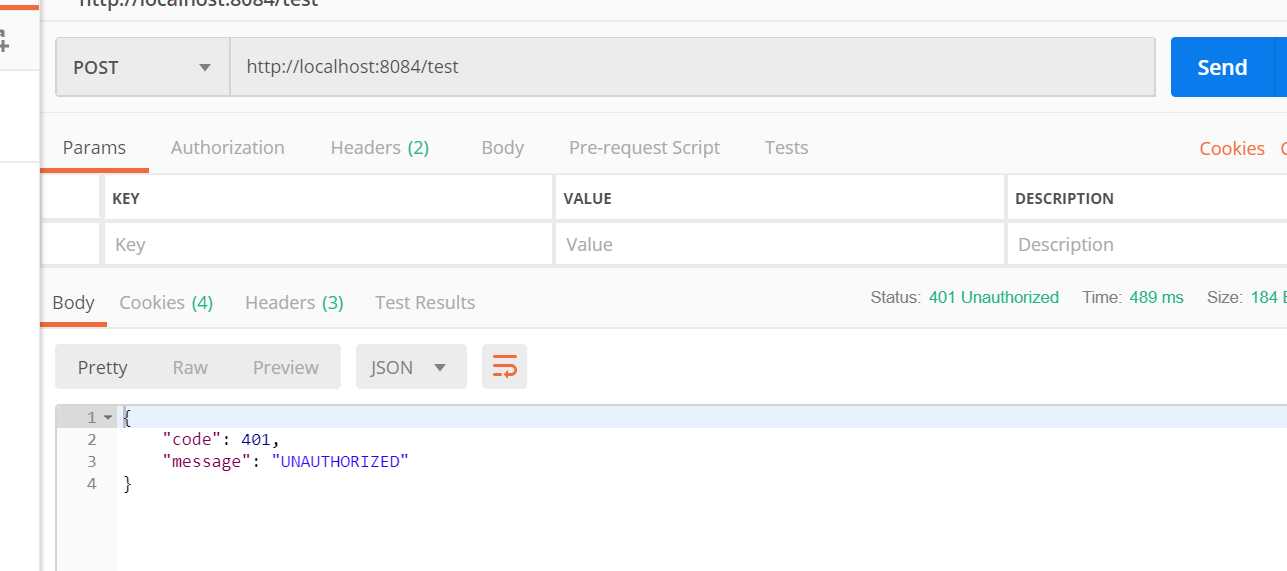Click the "code": 401 line
Viewport: 1287px width, 571px height.
click(221, 439)
